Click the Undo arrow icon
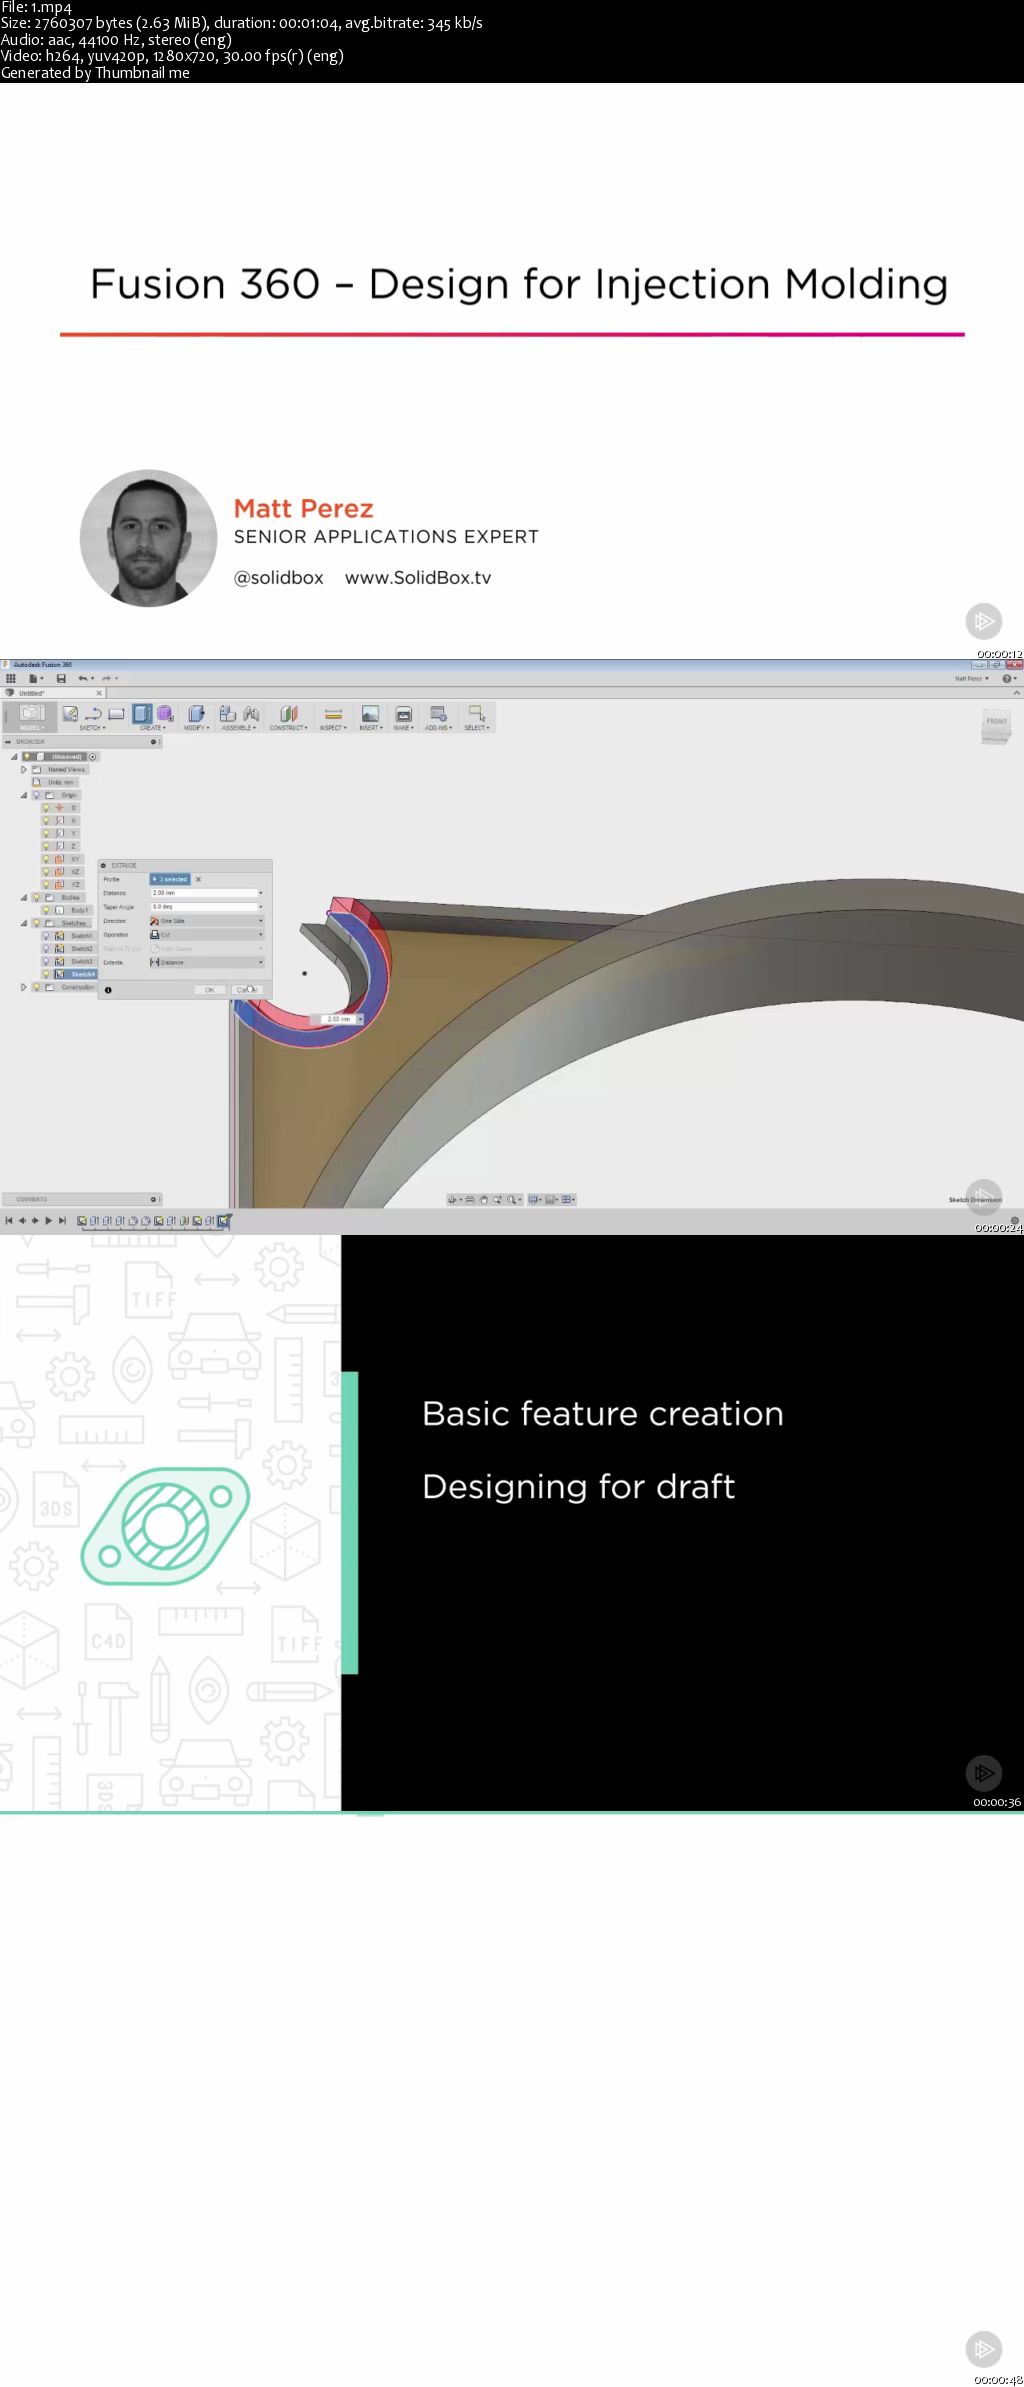 (x=83, y=678)
